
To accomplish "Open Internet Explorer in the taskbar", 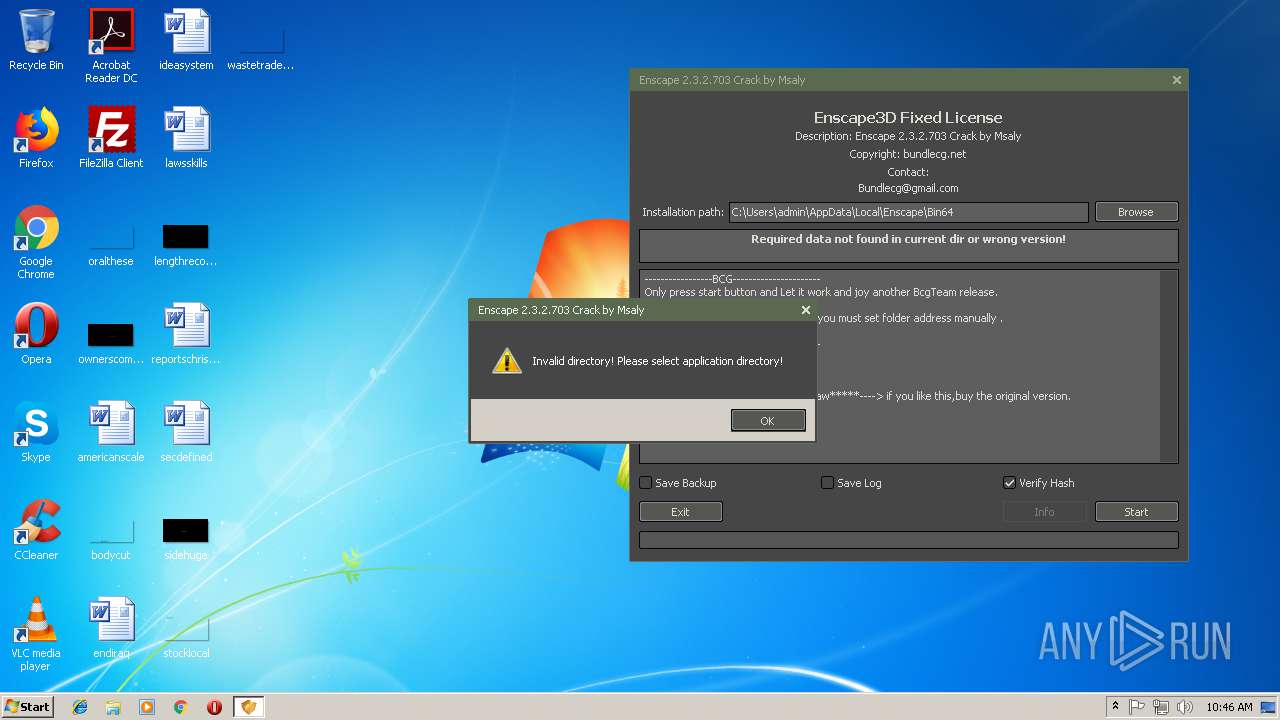I will (x=80, y=707).
